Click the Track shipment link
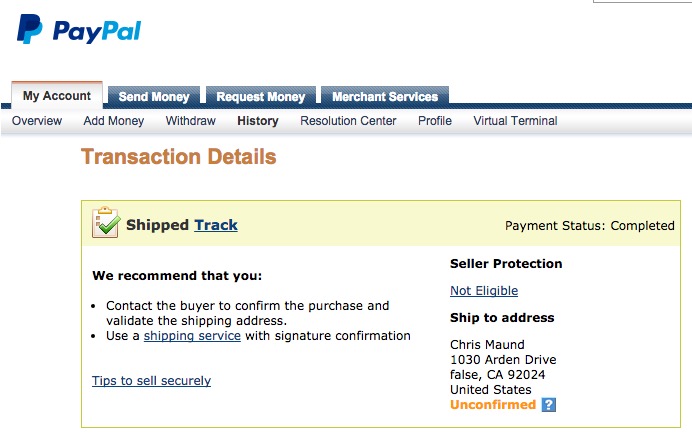692x435 pixels. tap(216, 225)
